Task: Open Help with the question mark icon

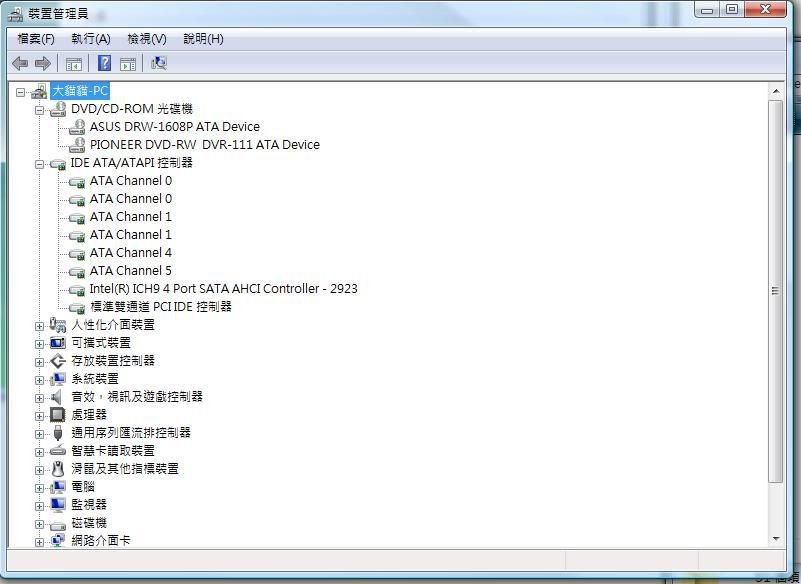Action: click(104, 63)
